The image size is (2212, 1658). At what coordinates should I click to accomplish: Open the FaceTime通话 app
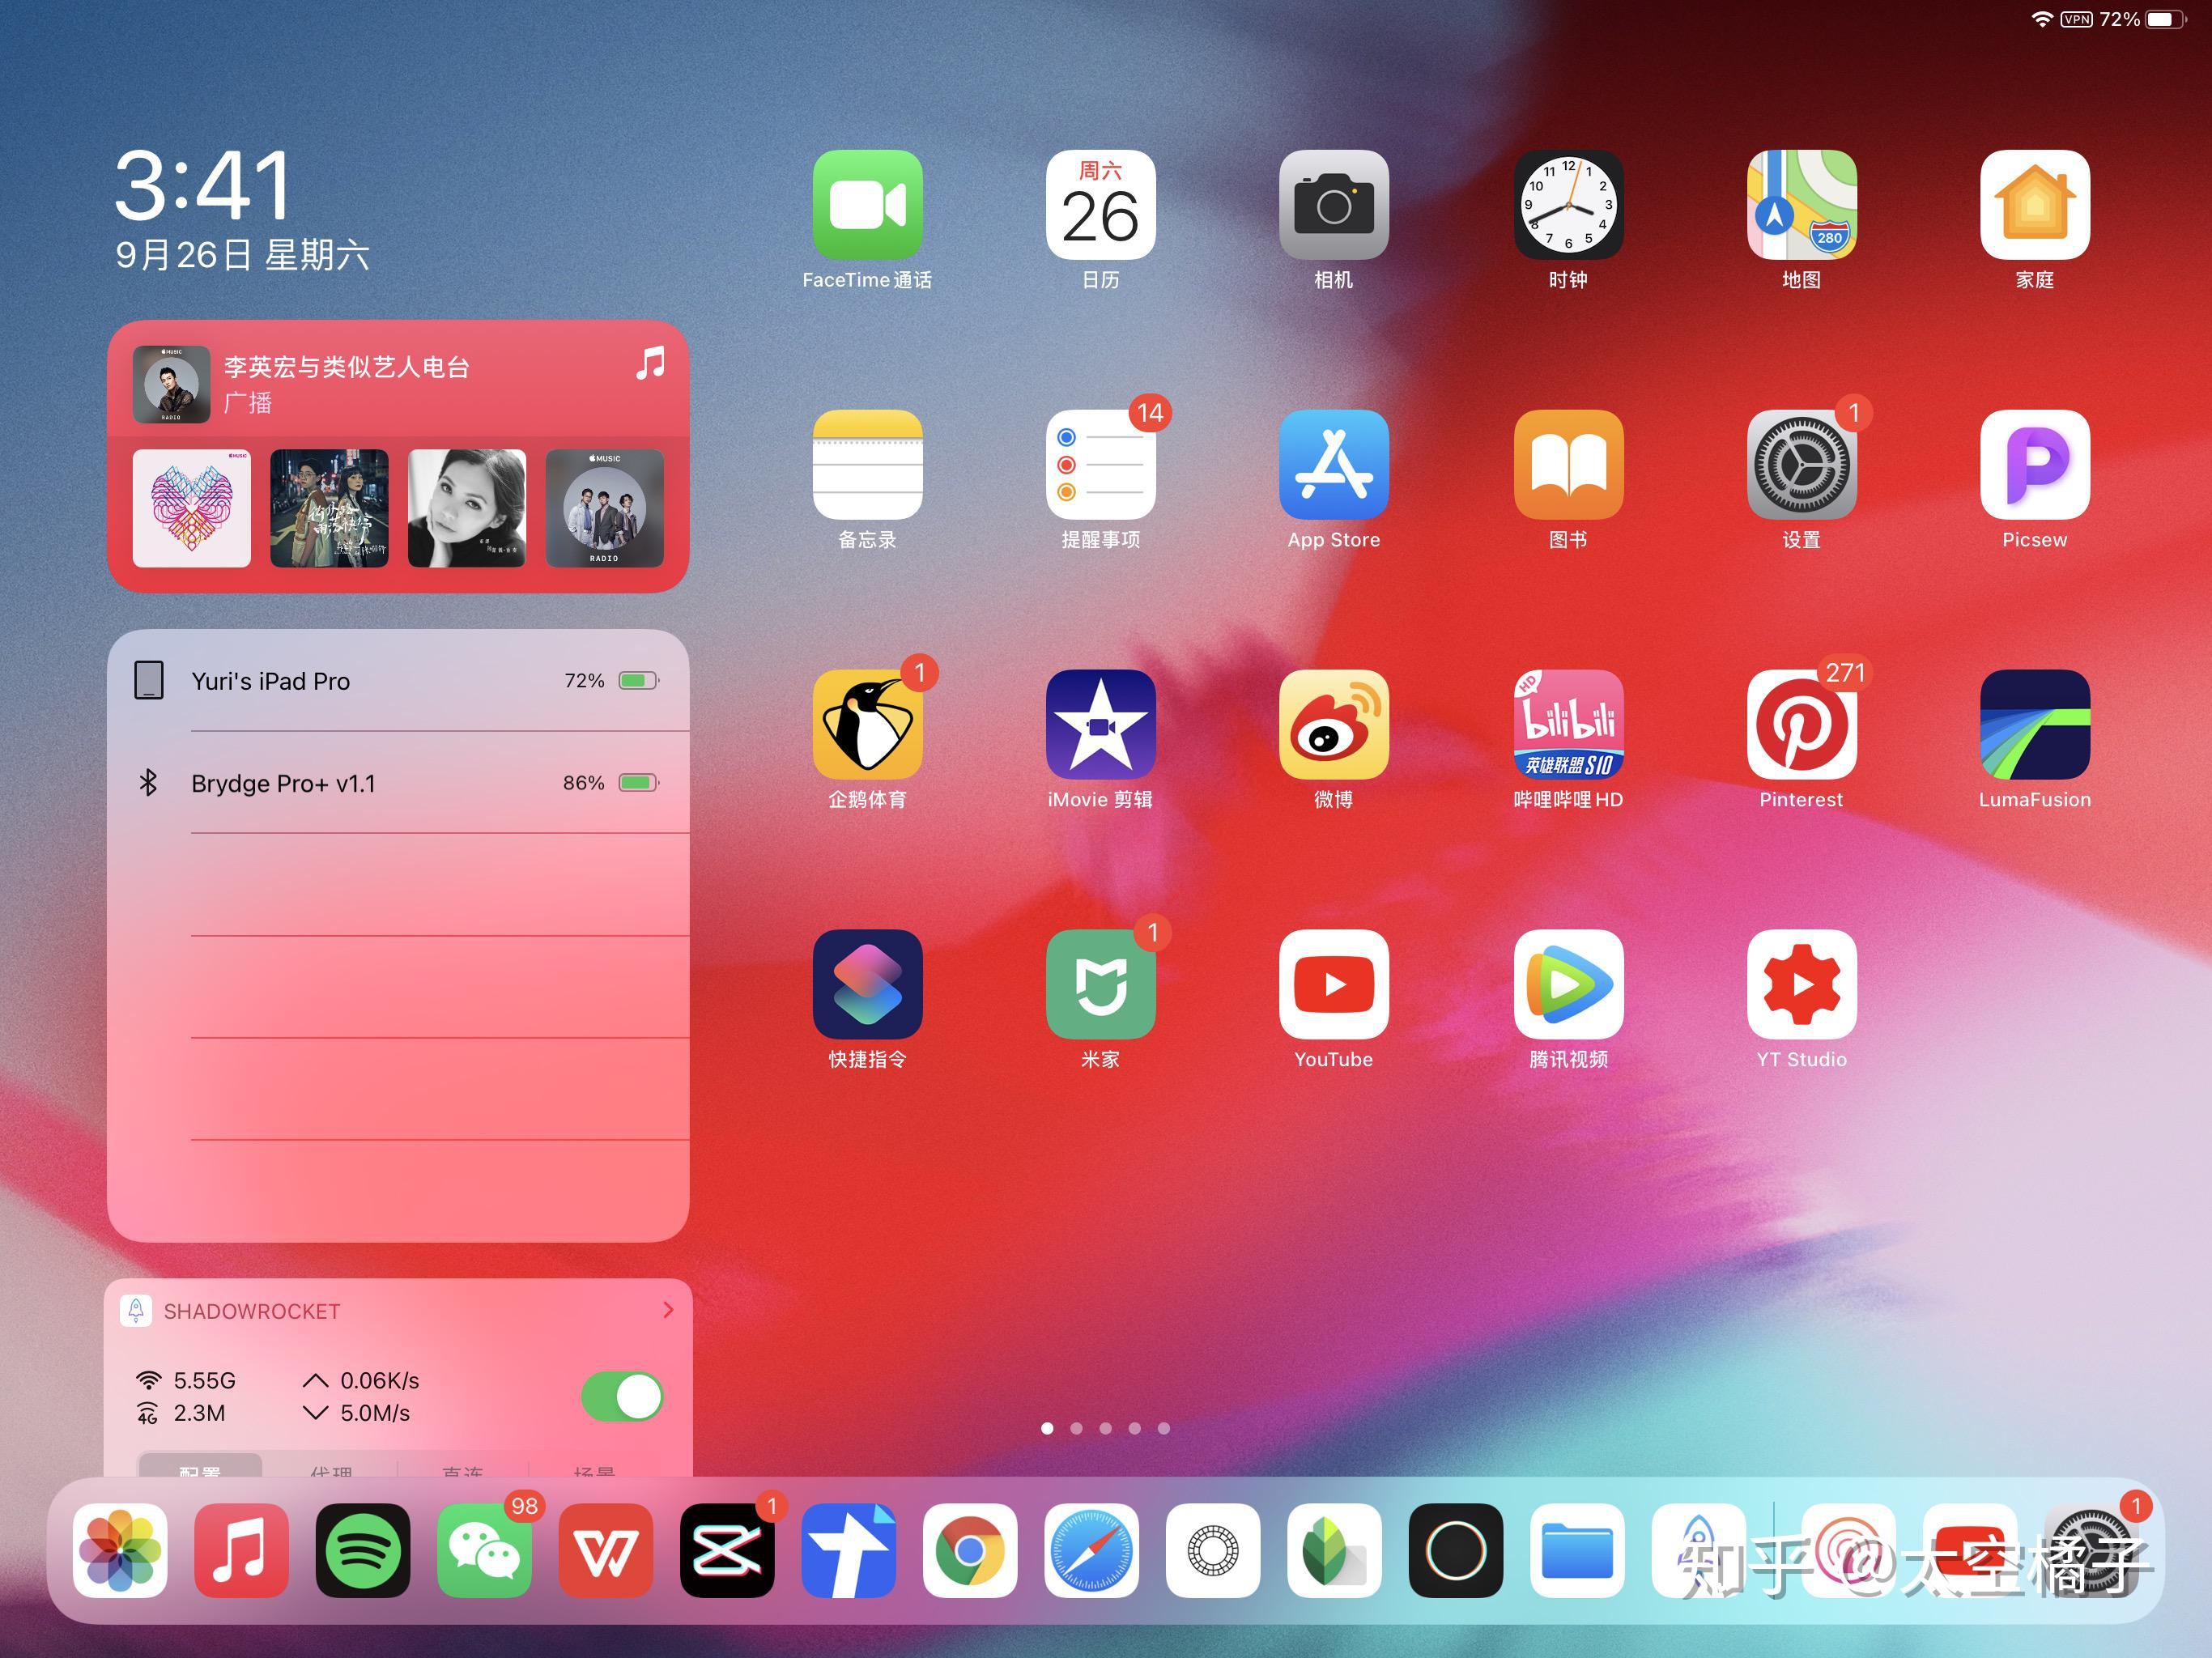click(x=867, y=205)
